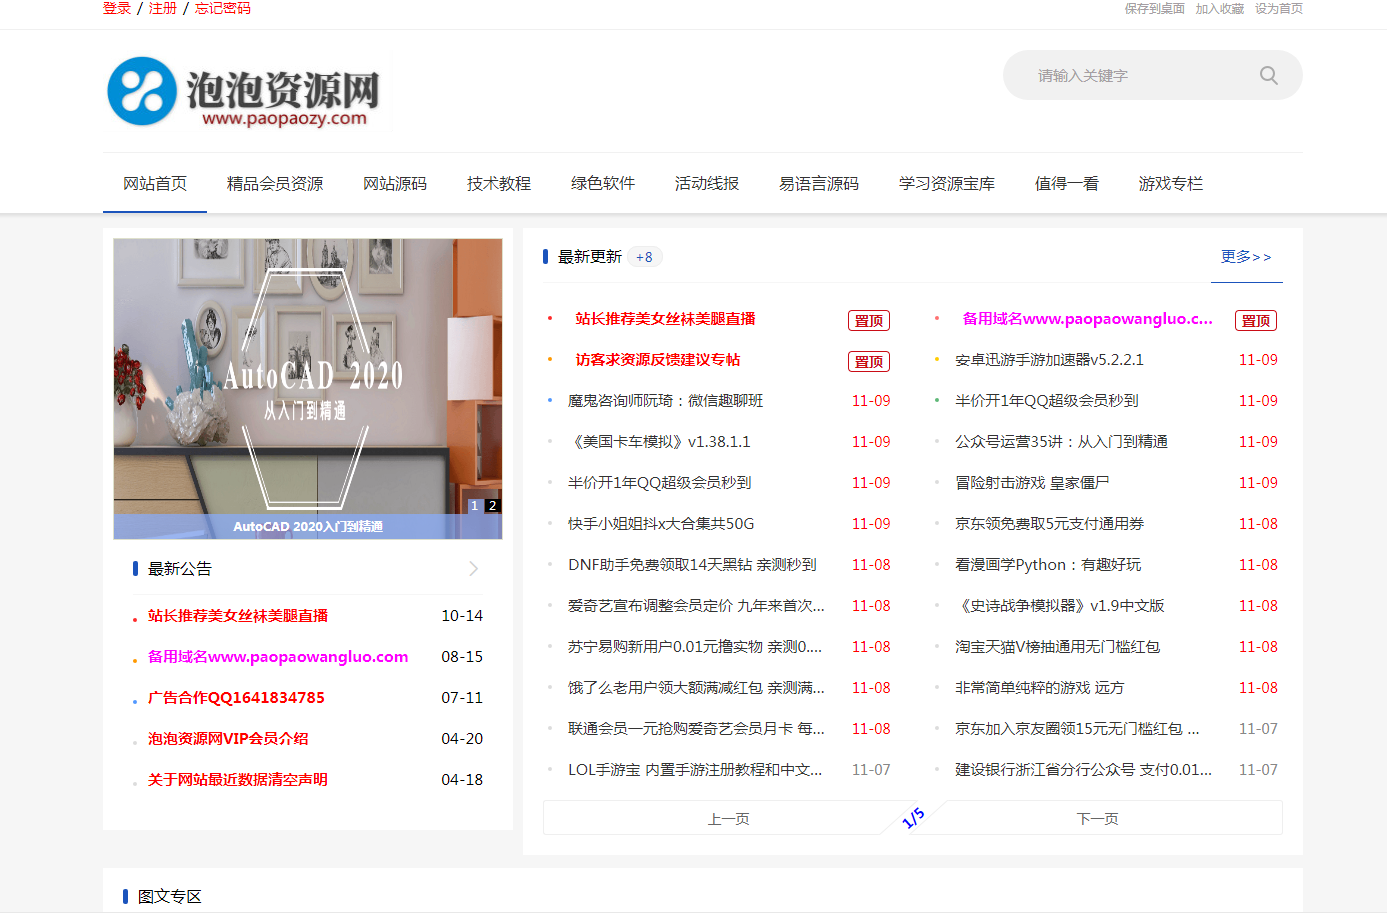Open the 更多>> link in 最新更新
The height and width of the screenshot is (915, 1387).
point(1245,257)
